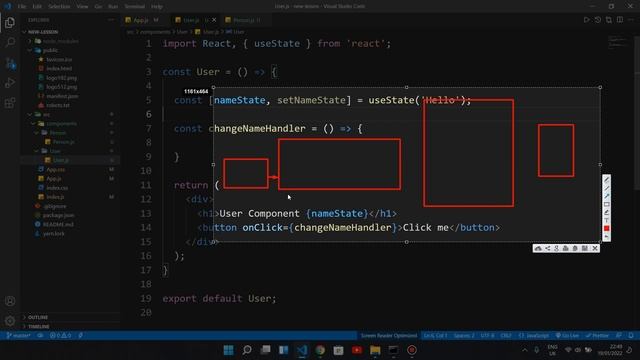Open the Help menu
The width and height of the screenshot is (640, 360).
(x=157, y=7)
